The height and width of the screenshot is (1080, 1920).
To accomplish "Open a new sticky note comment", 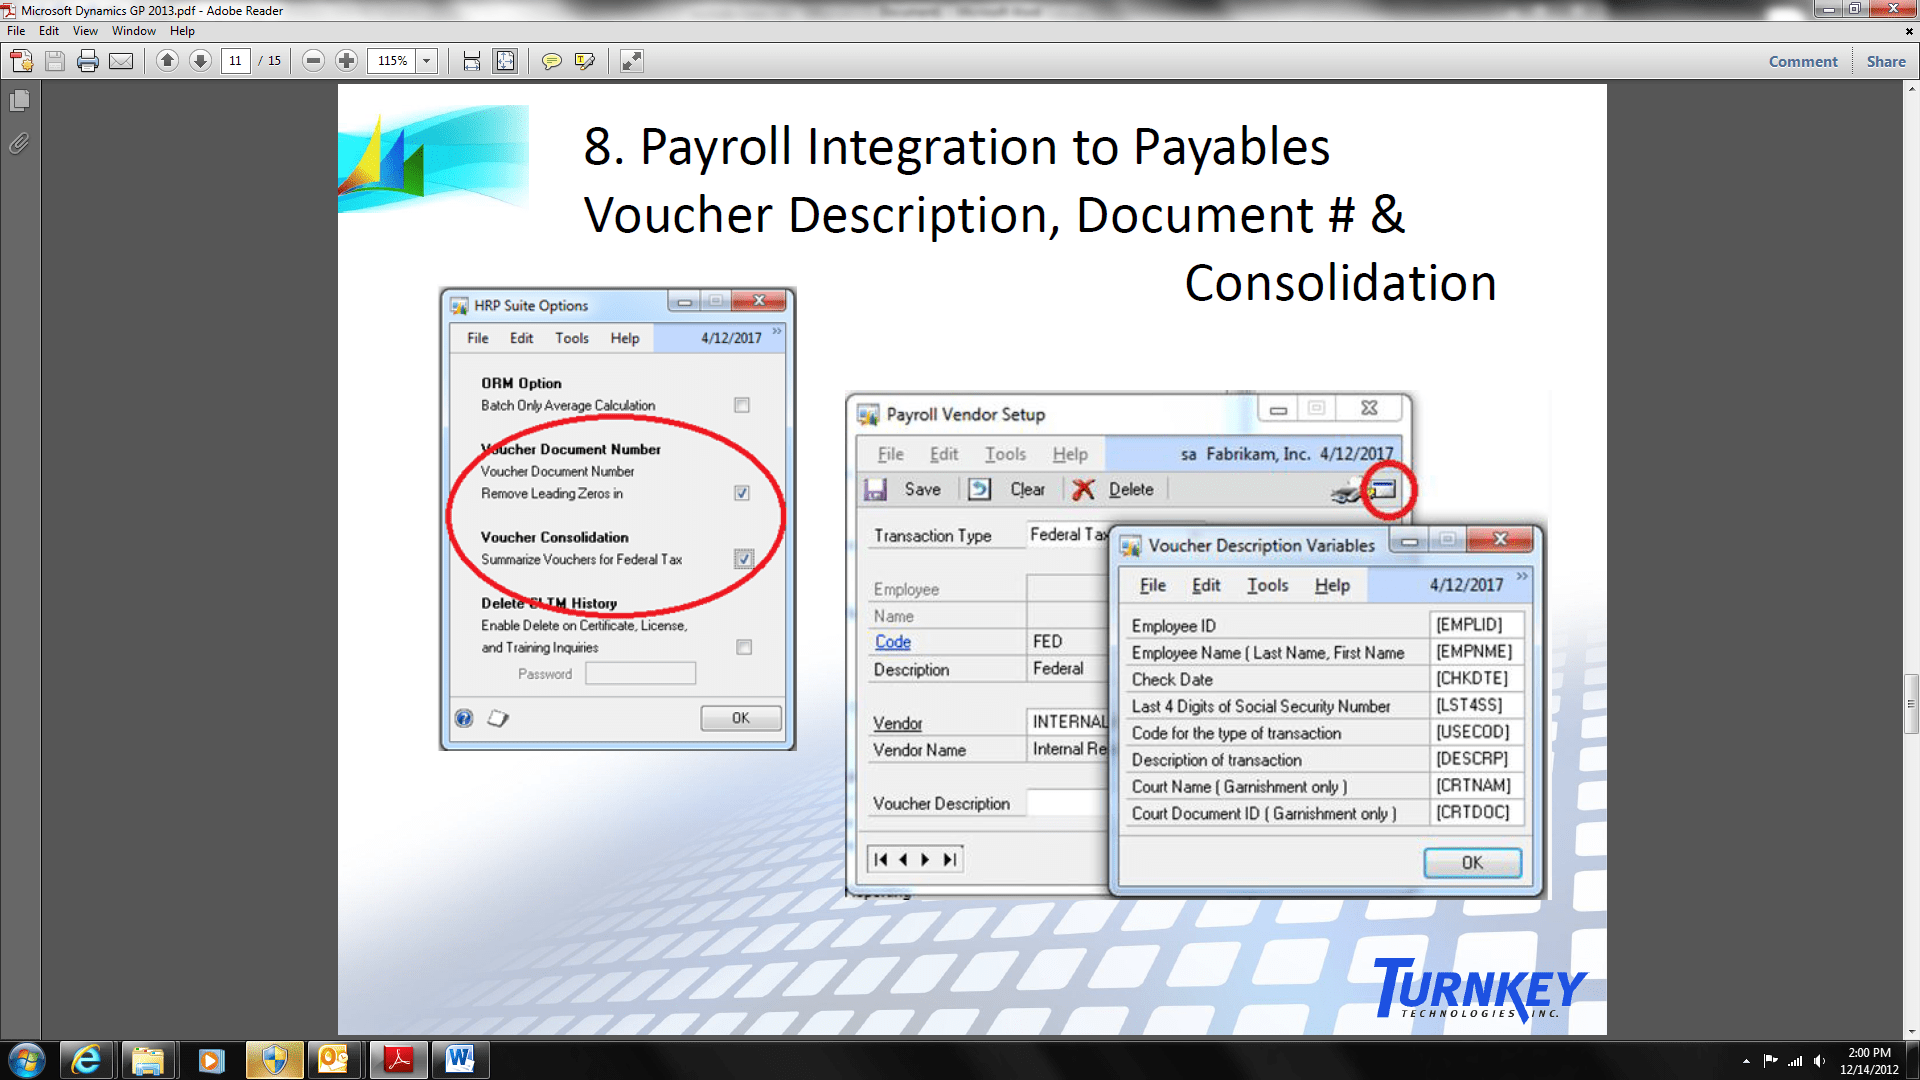I will (552, 61).
